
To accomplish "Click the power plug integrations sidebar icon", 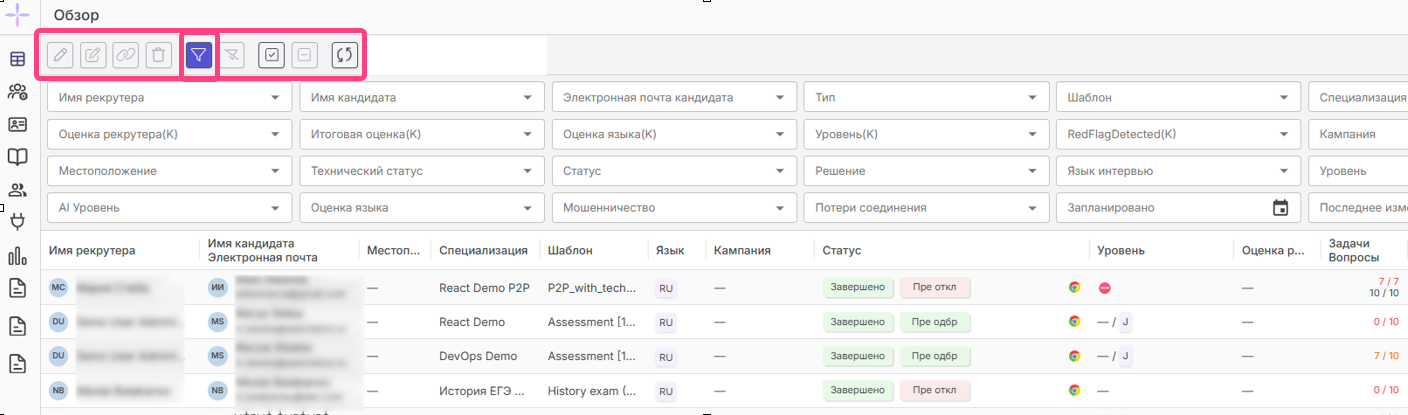I will [x=17, y=222].
